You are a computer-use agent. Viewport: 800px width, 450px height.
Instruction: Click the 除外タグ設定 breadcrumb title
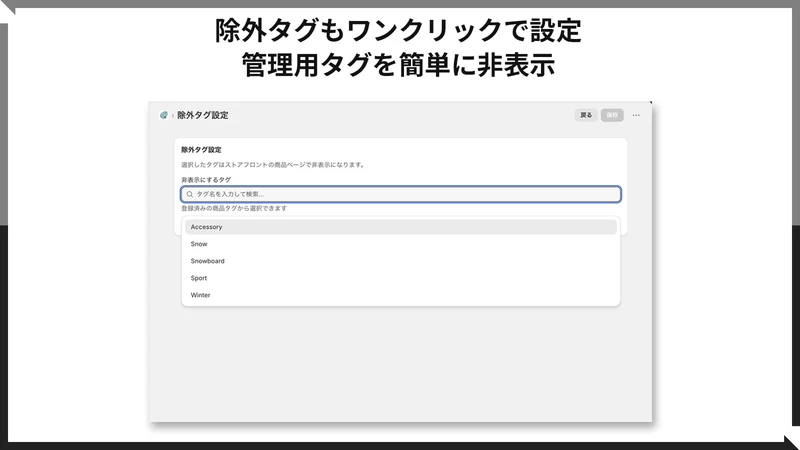pyautogui.click(x=203, y=115)
